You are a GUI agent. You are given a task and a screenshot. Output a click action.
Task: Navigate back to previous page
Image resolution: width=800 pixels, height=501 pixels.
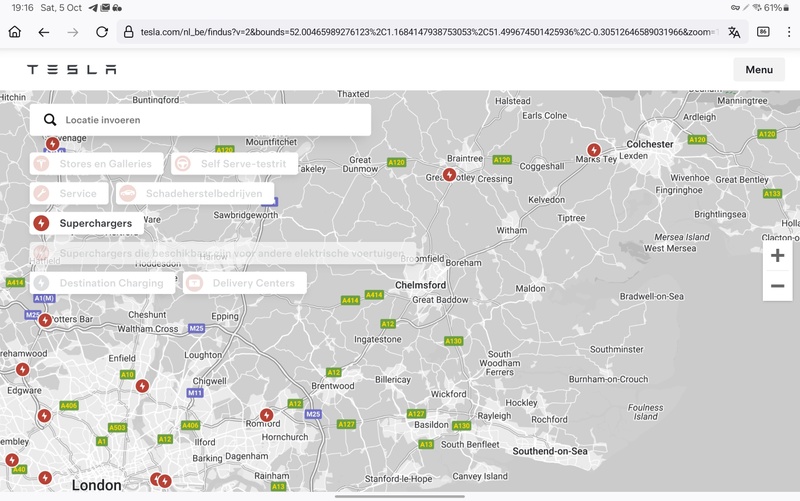[x=44, y=32]
